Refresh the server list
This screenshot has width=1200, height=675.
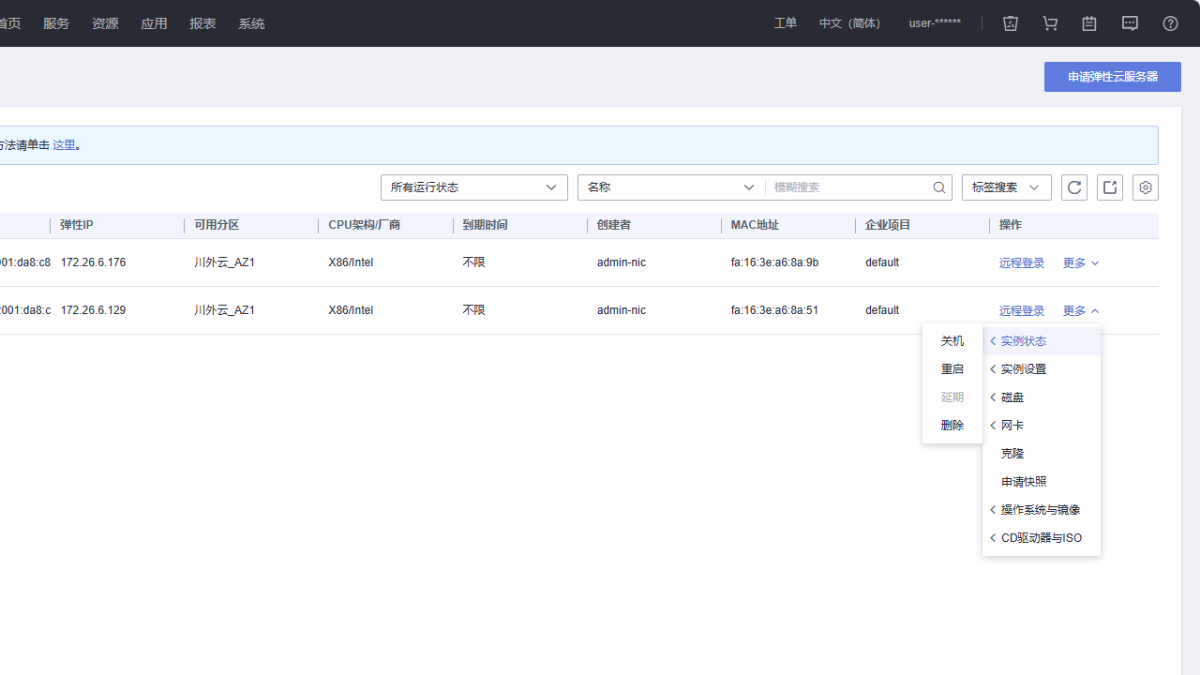pos(1074,187)
